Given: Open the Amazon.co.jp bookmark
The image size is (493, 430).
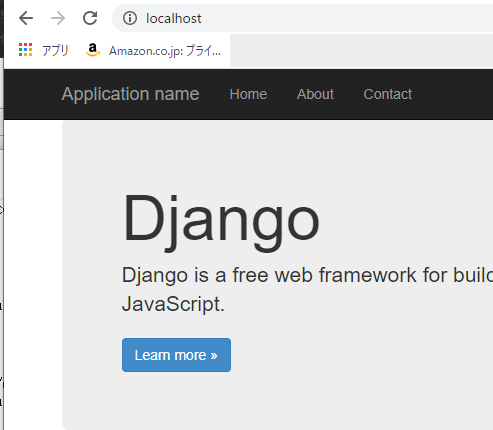Looking at the screenshot, I should click(153, 50).
